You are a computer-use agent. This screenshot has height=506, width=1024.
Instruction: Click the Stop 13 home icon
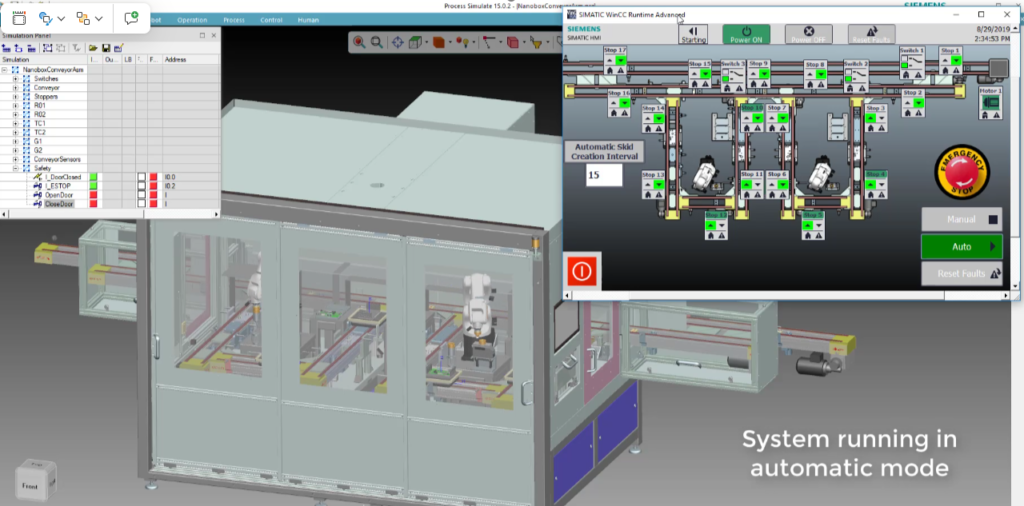[x=648, y=195]
